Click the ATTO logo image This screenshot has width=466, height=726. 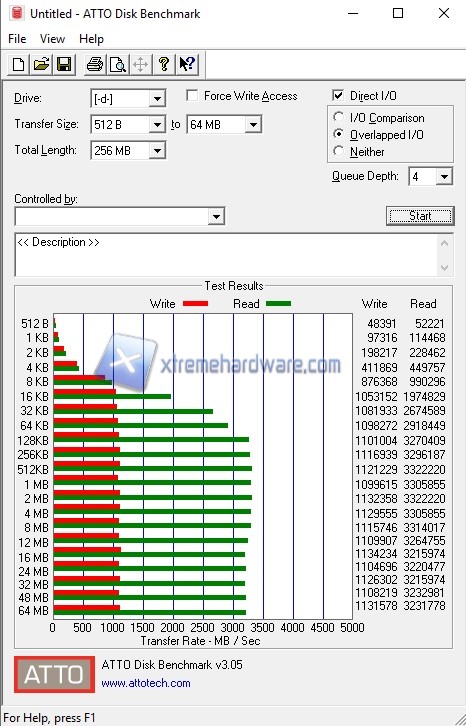click(54, 674)
